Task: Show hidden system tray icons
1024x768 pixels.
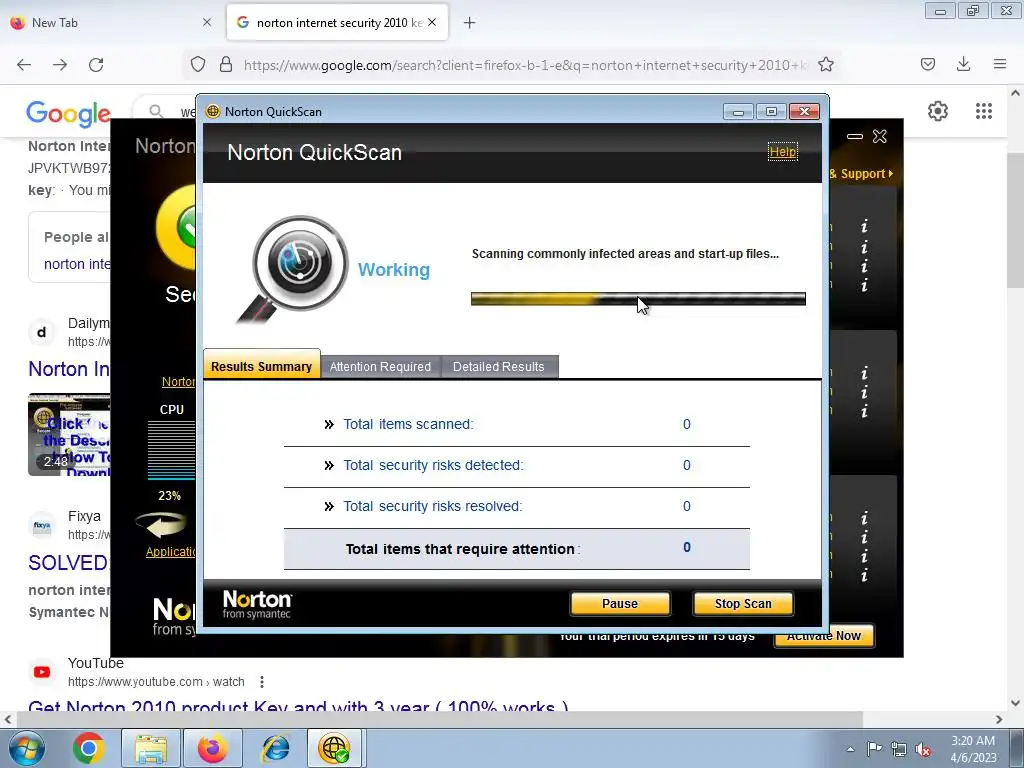Action: [850, 749]
